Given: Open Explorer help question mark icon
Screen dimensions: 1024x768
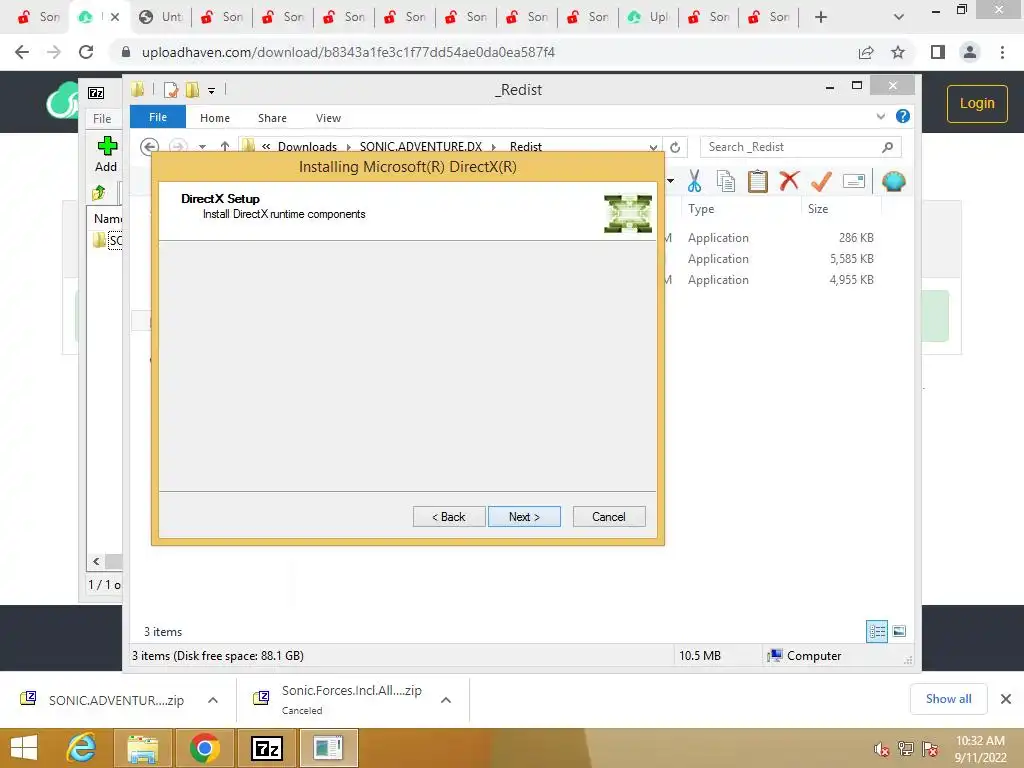Looking at the screenshot, I should pyautogui.click(x=903, y=116).
